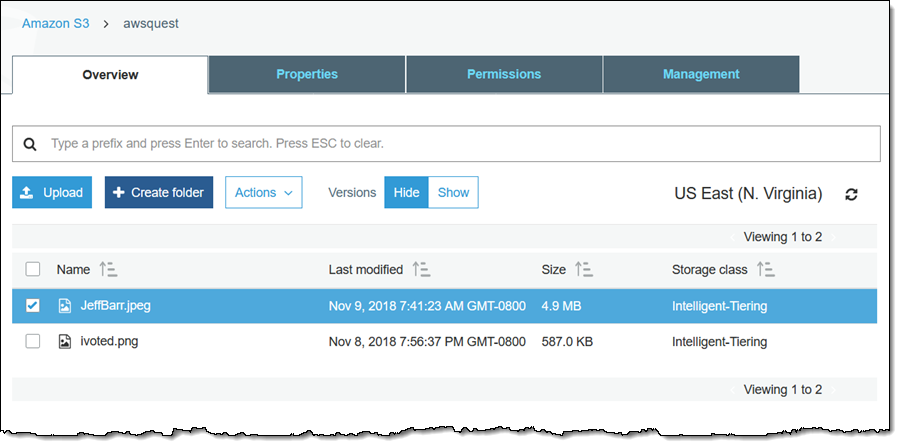Follow the Amazon S3 breadcrumb link
This screenshot has width=900, height=446.
pyautogui.click(x=55, y=23)
